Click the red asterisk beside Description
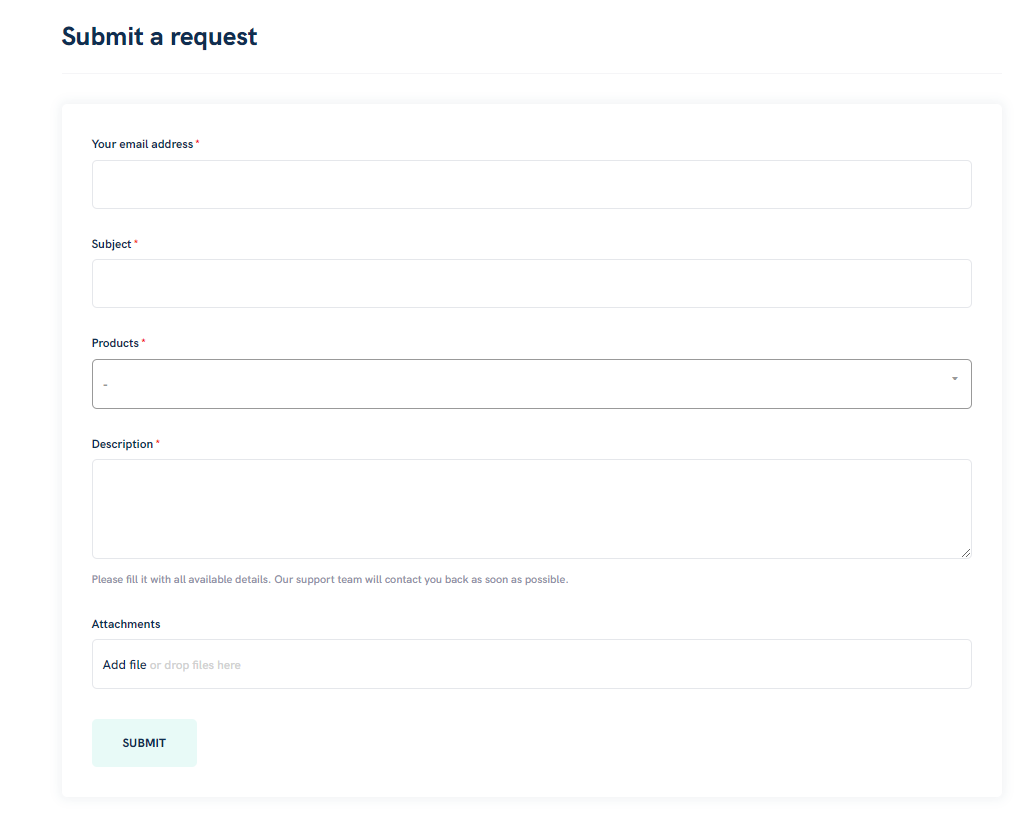 tap(157, 441)
